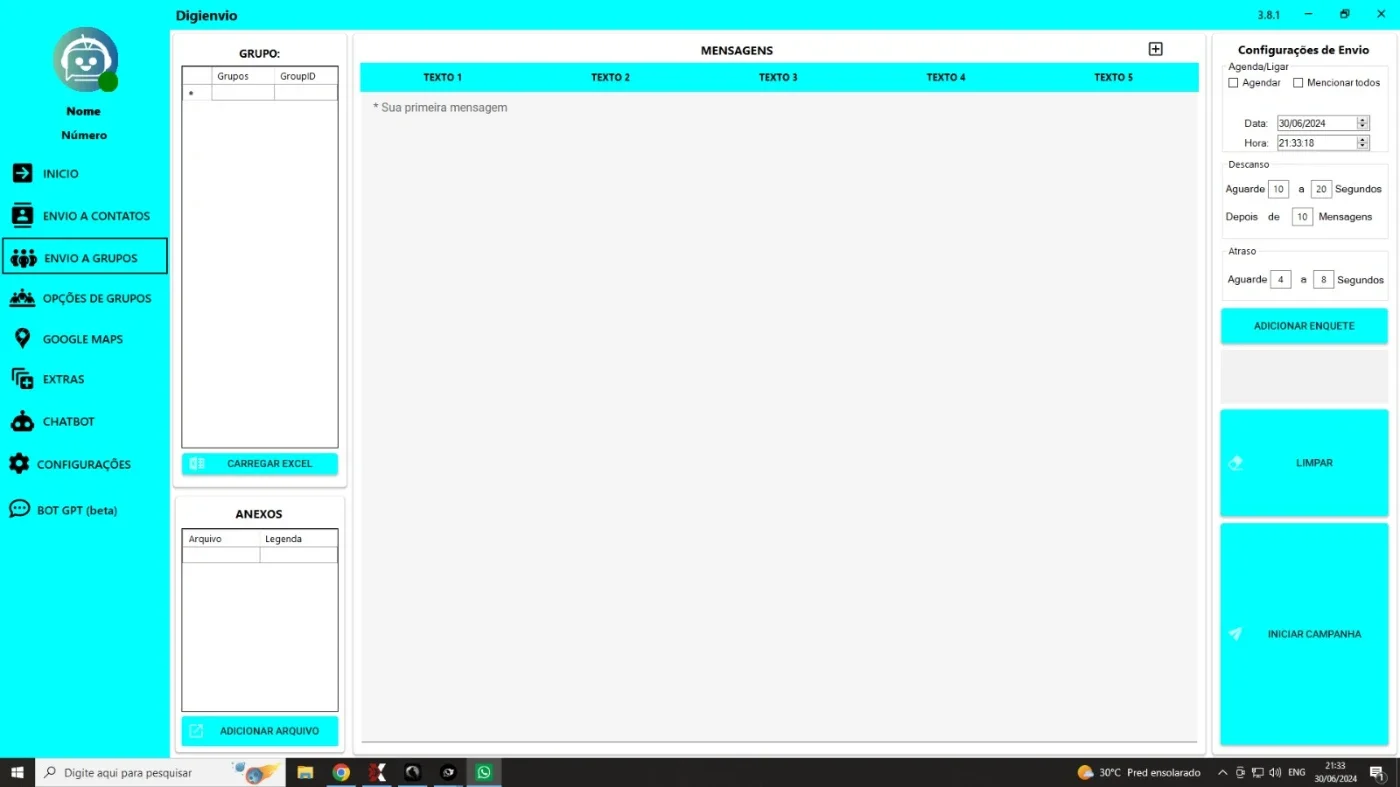Click the group people icon

pyautogui.click(x=23, y=258)
